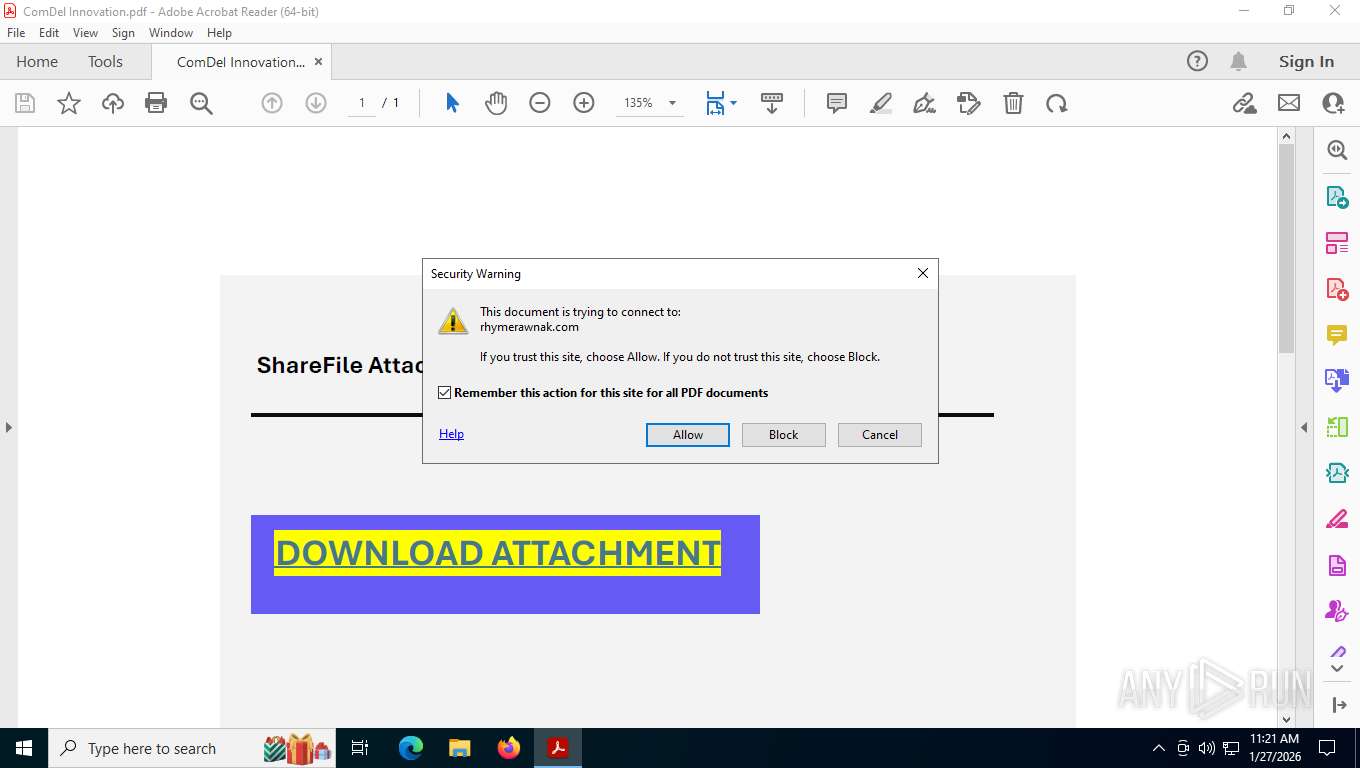This screenshot has height=768, width=1360.
Task: Switch to the Tools tab
Action: point(105,61)
